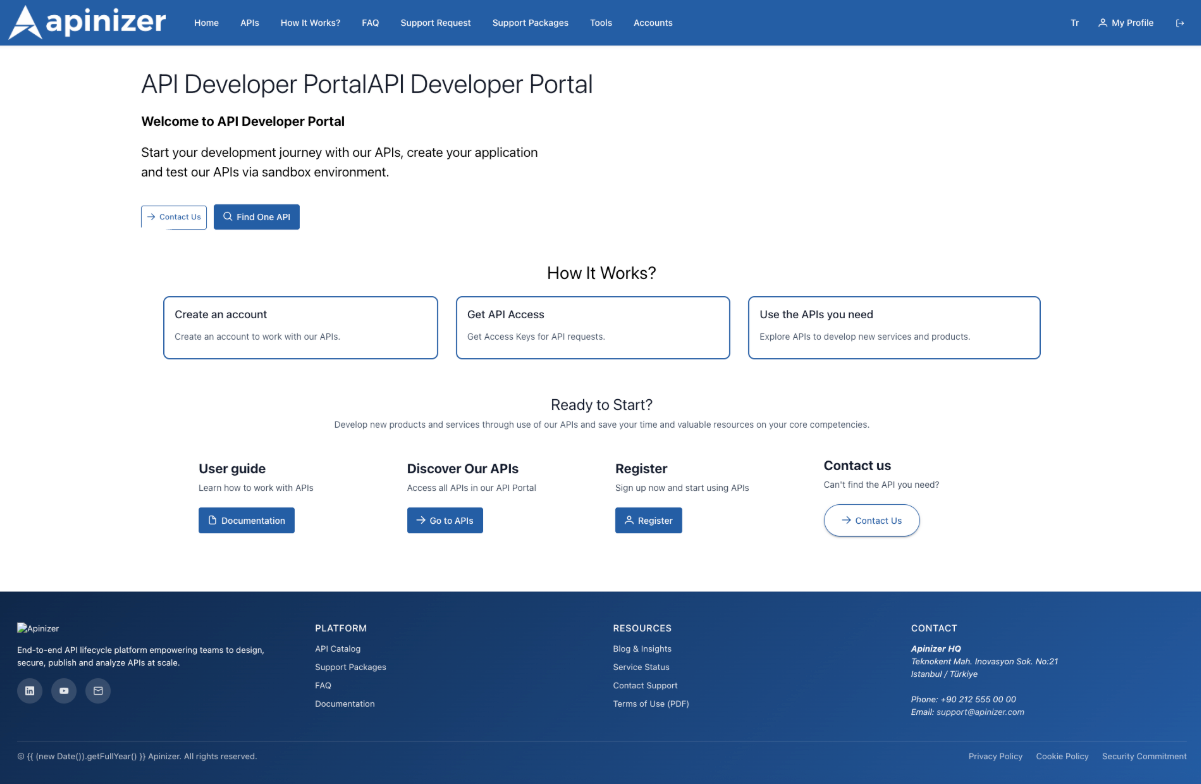This screenshot has height=784, width=1201.
Task: Open My Profile in the top bar
Action: tap(1125, 23)
